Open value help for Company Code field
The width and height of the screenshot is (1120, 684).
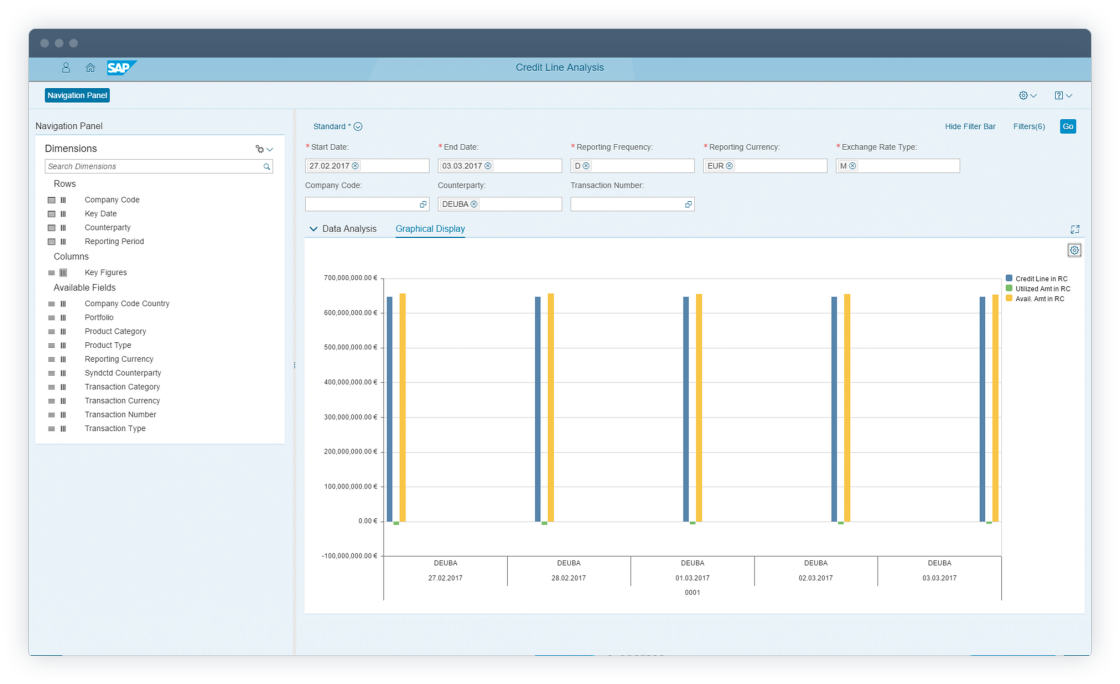pyautogui.click(x=423, y=204)
